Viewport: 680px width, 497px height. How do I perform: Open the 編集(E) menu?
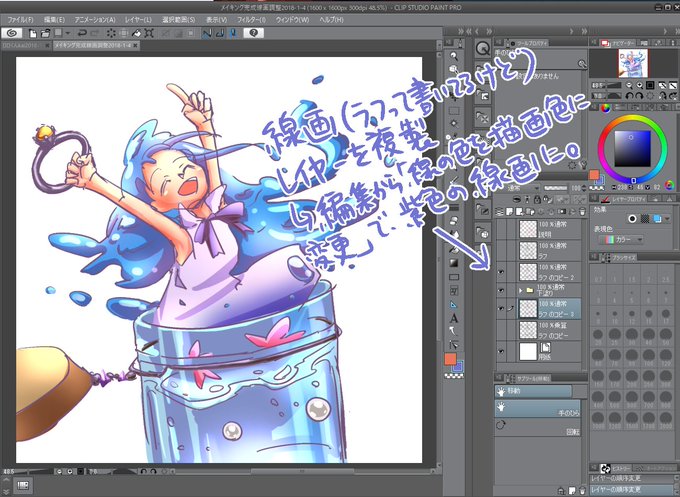tap(54, 20)
